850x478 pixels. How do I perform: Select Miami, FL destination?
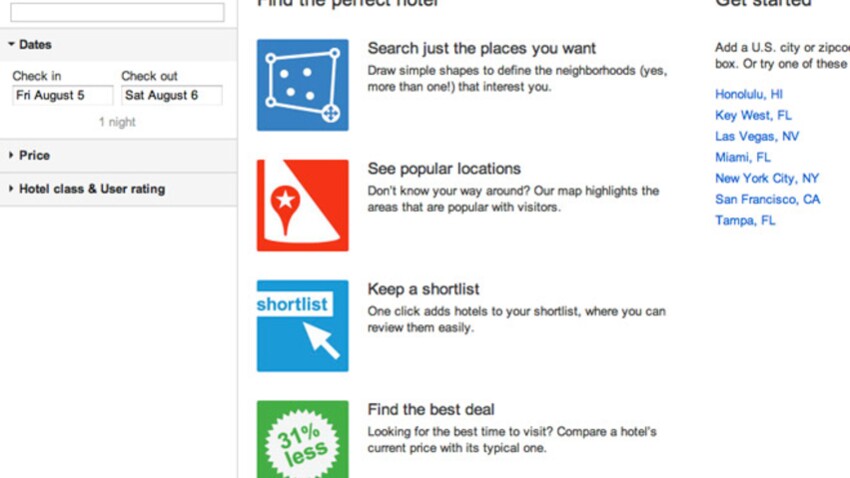pos(743,158)
